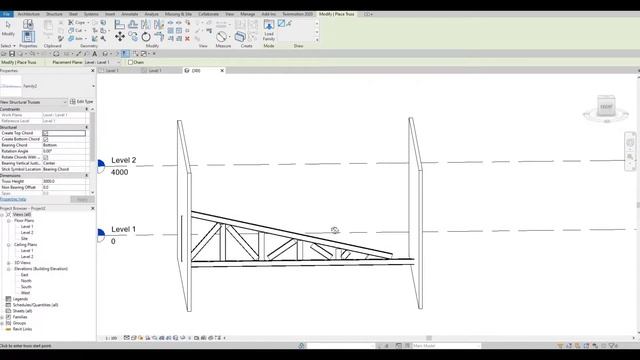The height and width of the screenshot is (360, 640).
Task: Click the Properties help link
Action: coord(13,200)
